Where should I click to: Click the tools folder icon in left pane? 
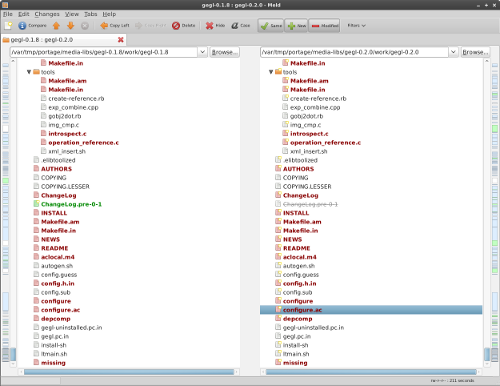(36, 72)
